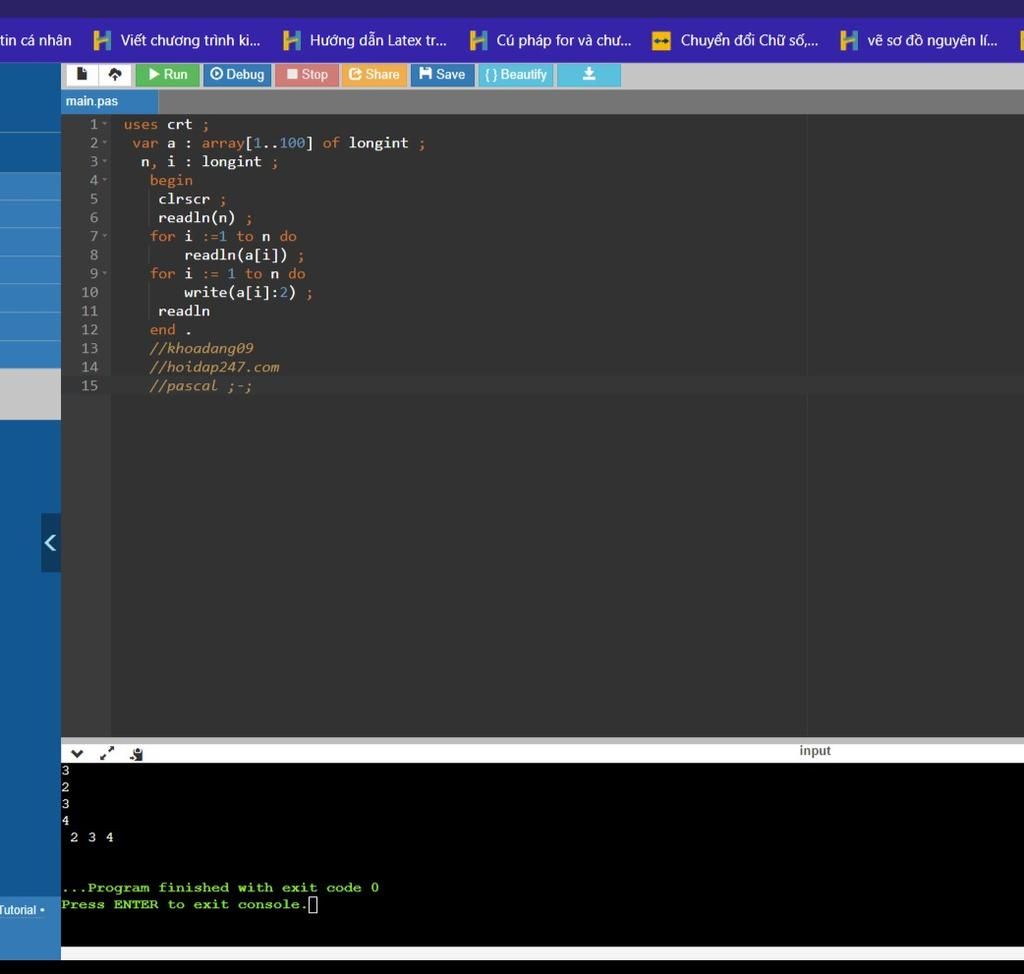The height and width of the screenshot is (974, 1024).
Task: Fold the for loop at line 9
Action: [x=104, y=273]
